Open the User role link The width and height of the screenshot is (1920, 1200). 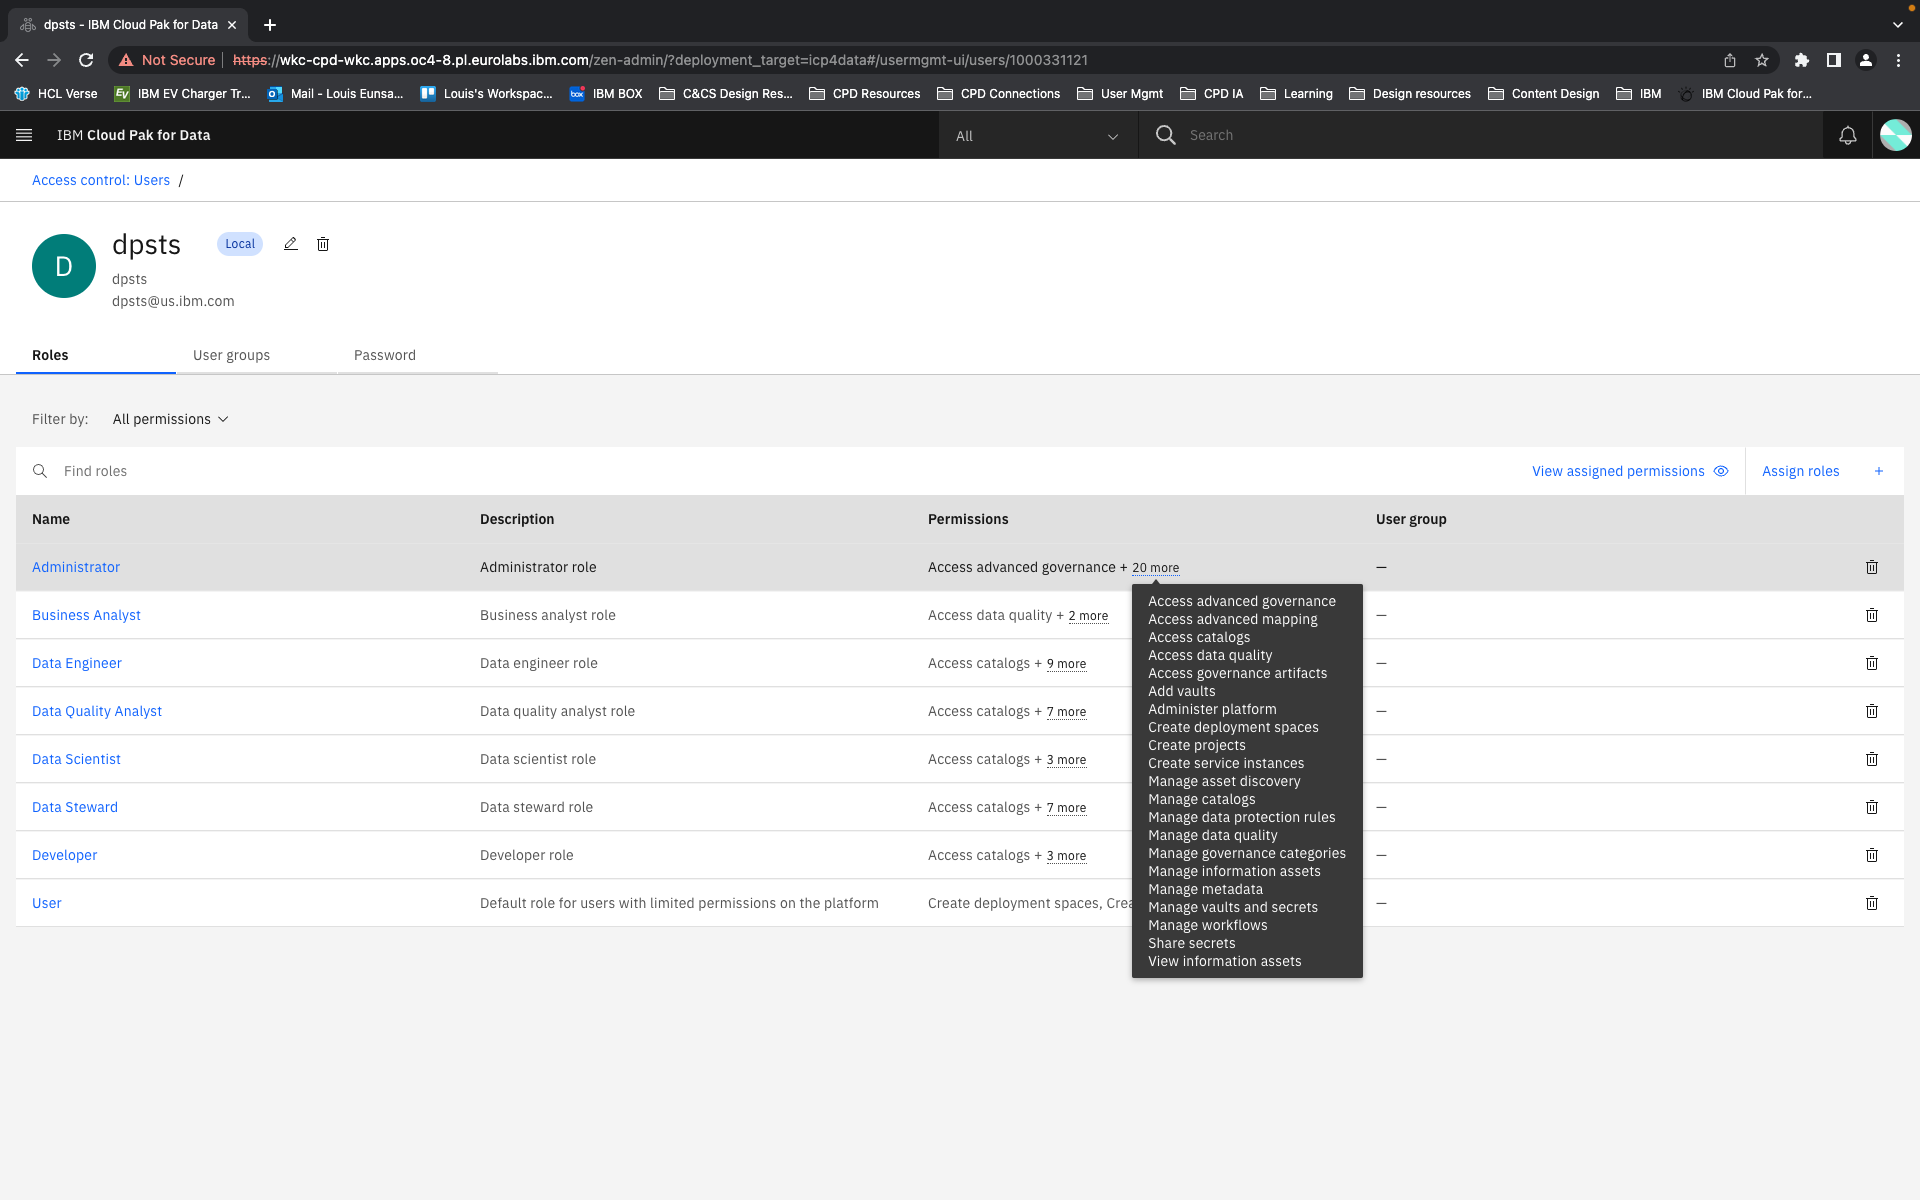click(47, 903)
